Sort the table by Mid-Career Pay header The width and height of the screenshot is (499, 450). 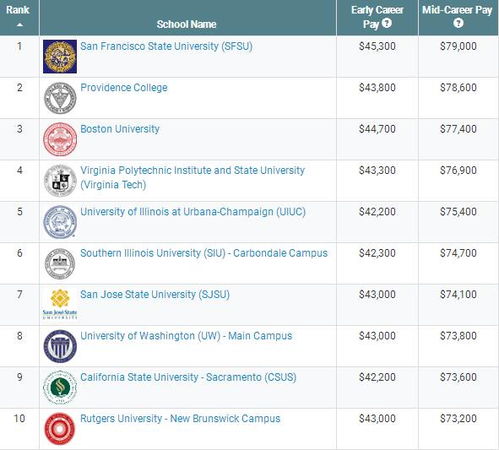pos(457,10)
